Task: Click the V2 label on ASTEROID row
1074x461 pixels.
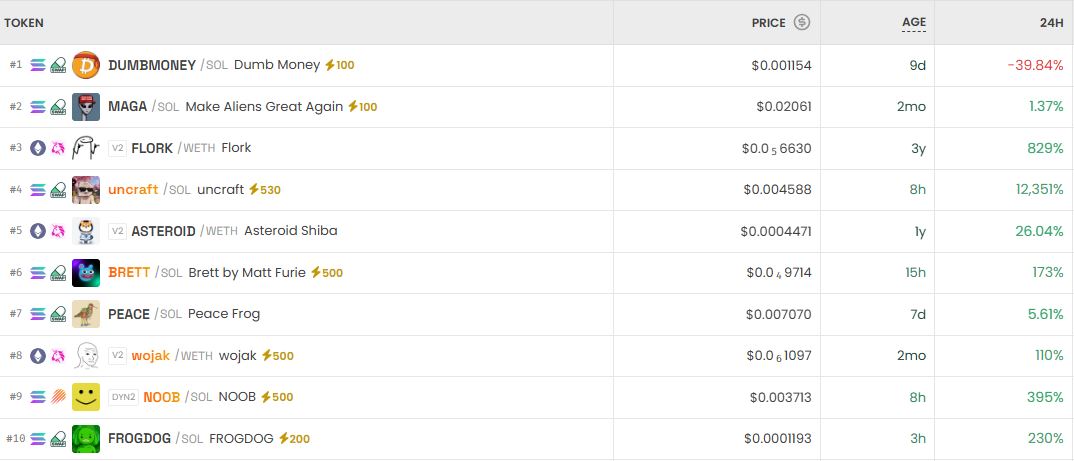Action: (118, 231)
